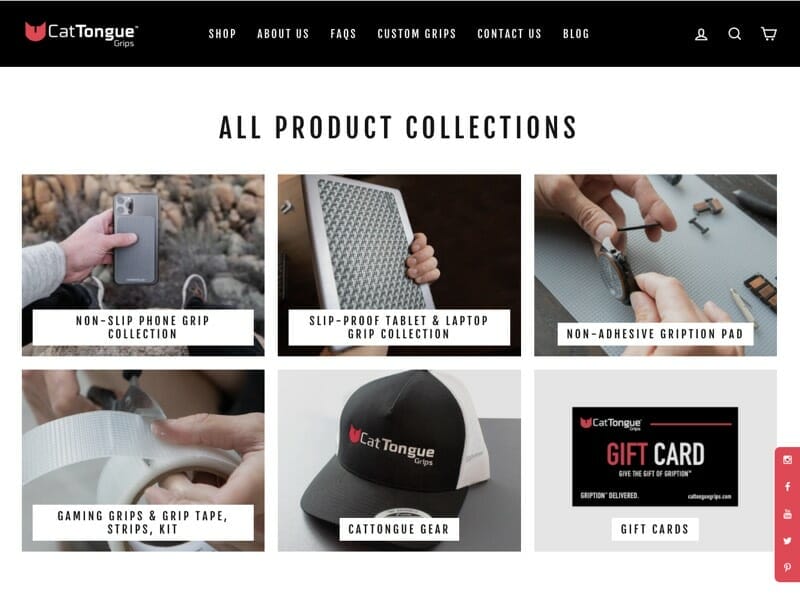Click the search magnifier icon
Screen dimensions: 800x601
tap(734, 34)
